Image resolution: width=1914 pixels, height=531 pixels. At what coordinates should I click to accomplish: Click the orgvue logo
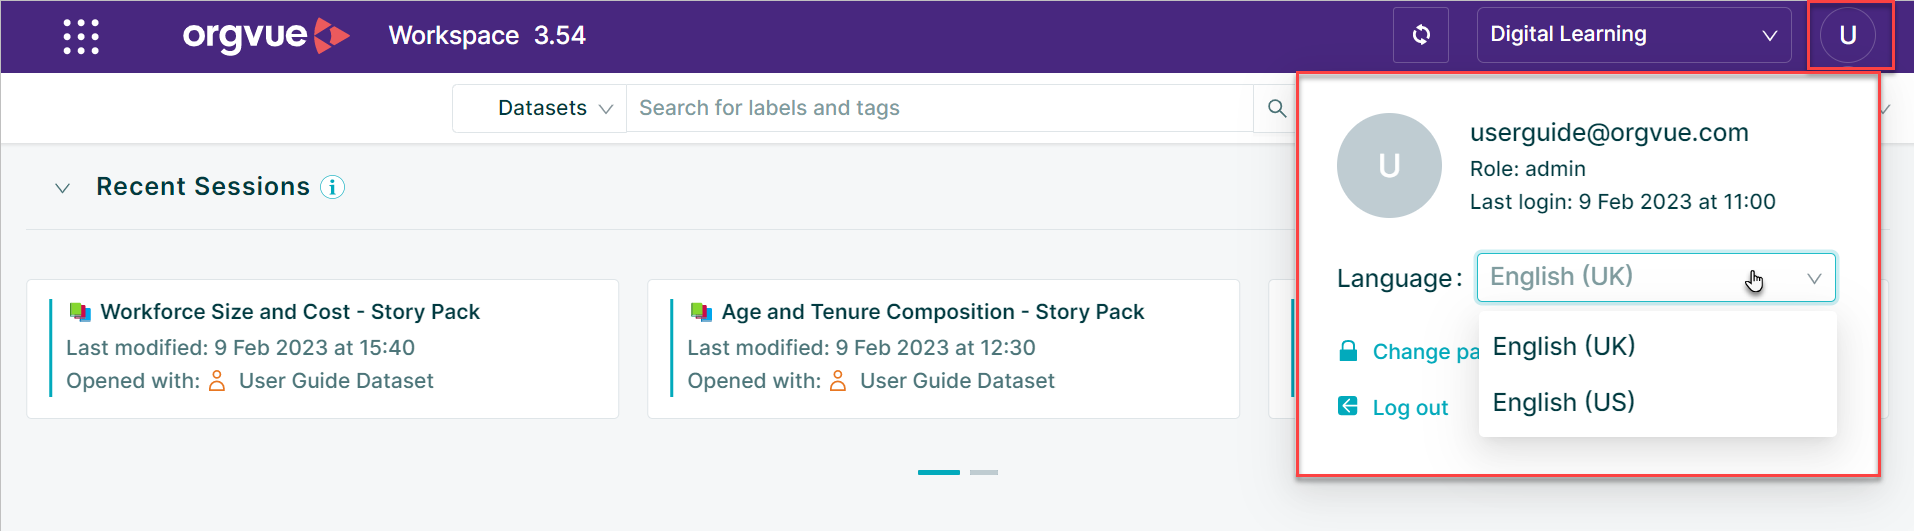(x=266, y=36)
